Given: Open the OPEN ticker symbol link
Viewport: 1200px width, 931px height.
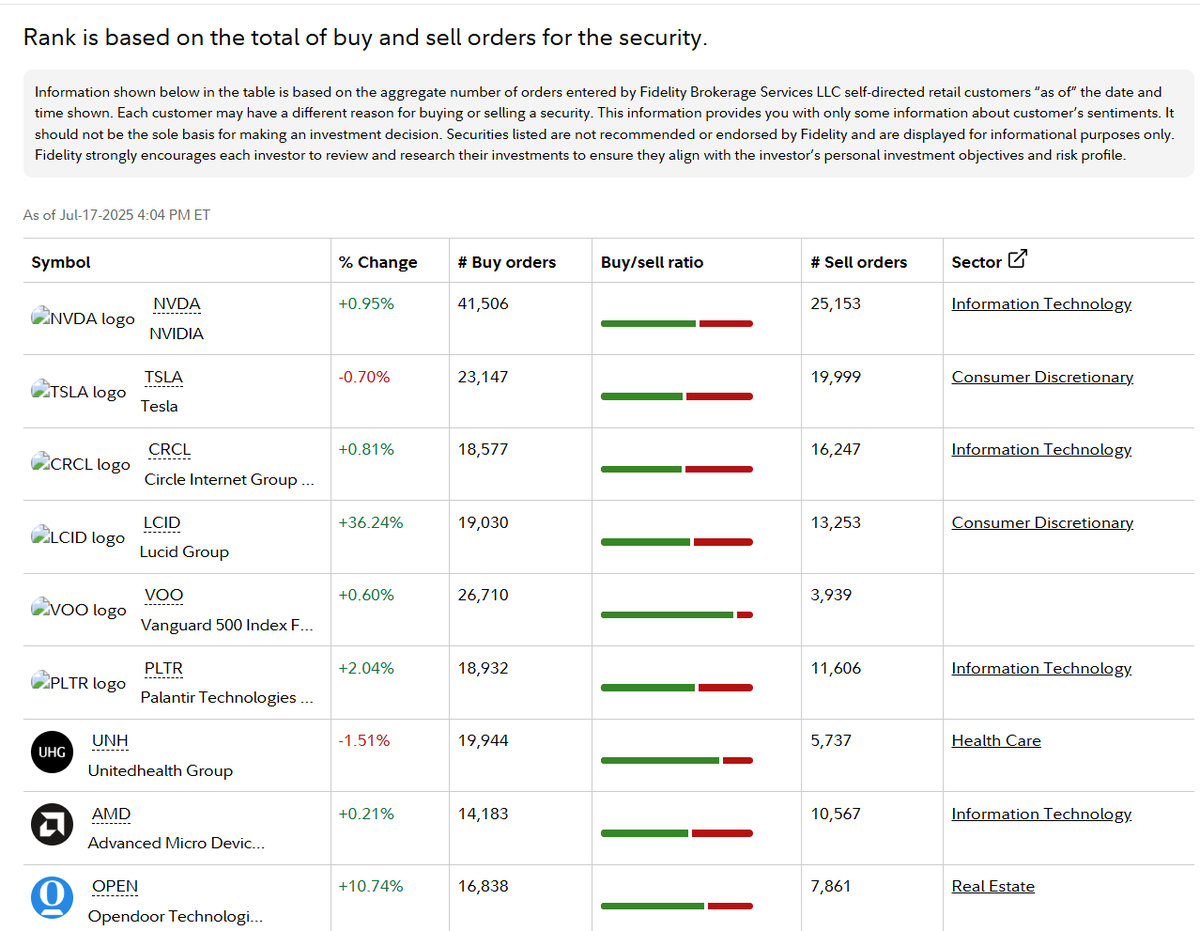Looking at the screenshot, I should click(115, 886).
